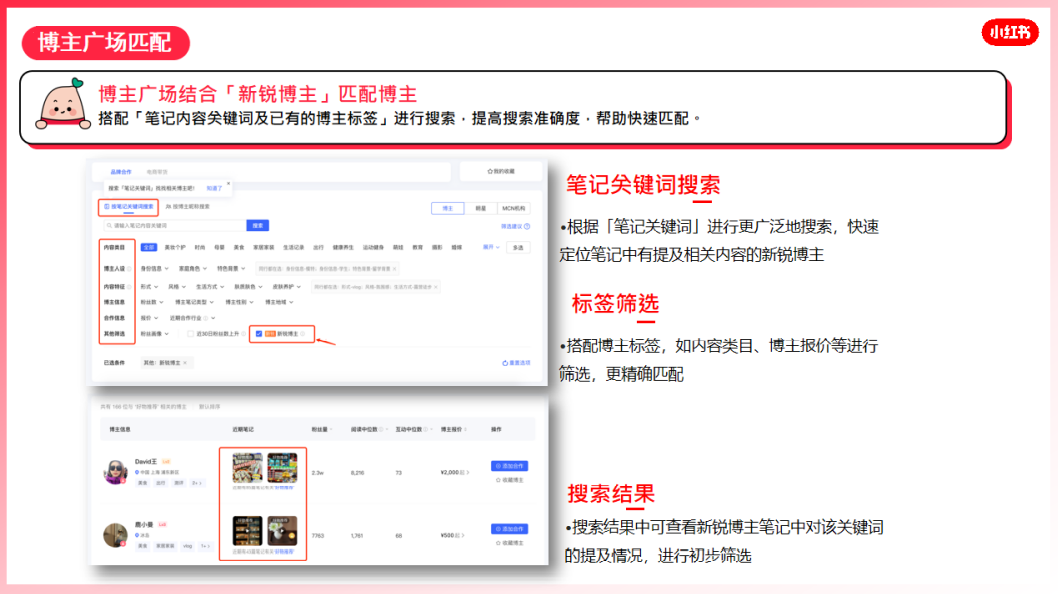Open the 特色背景 dropdown
Viewport: 1058px width, 594px height.
point(231,269)
